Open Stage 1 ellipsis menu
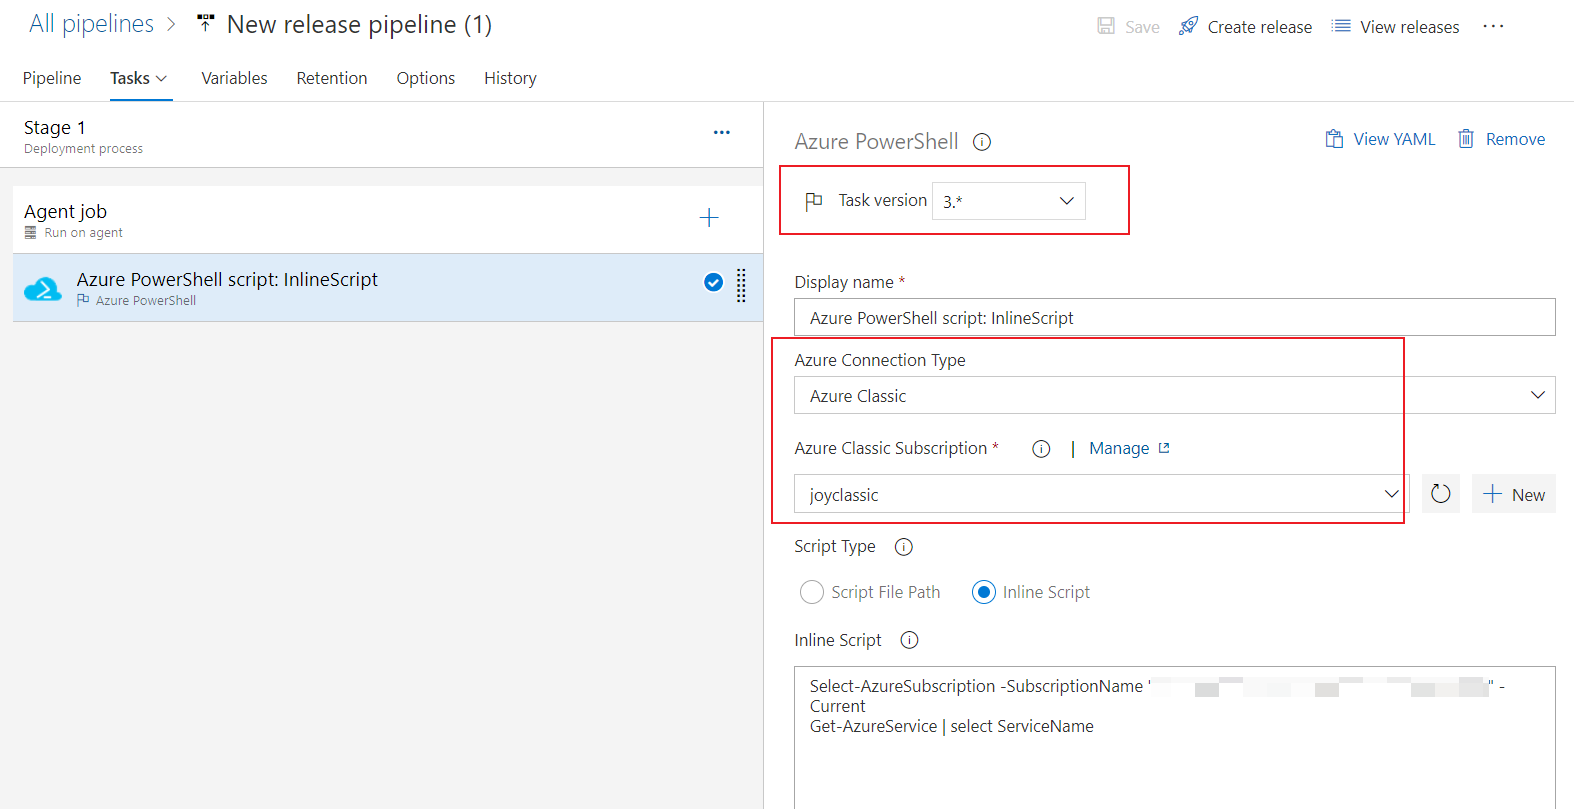1574x809 pixels. coord(721,132)
